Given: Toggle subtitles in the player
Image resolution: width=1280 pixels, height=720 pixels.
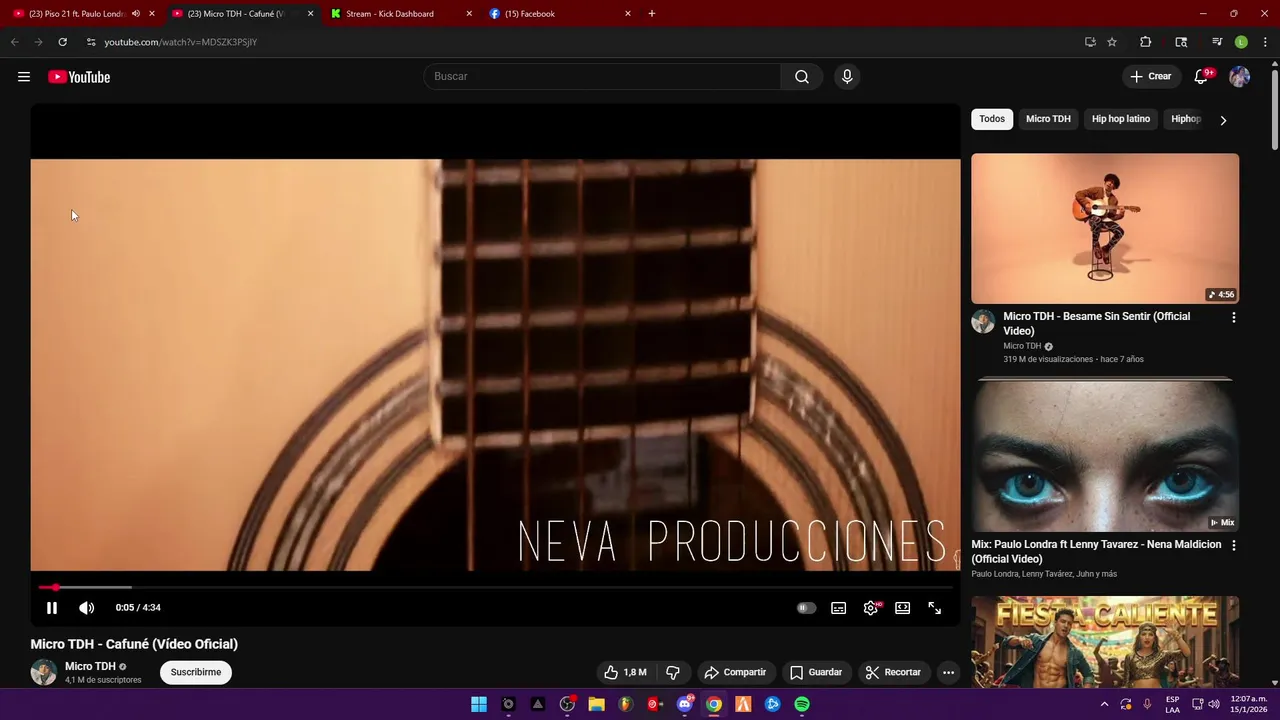Looking at the screenshot, I should pyautogui.click(x=839, y=608).
